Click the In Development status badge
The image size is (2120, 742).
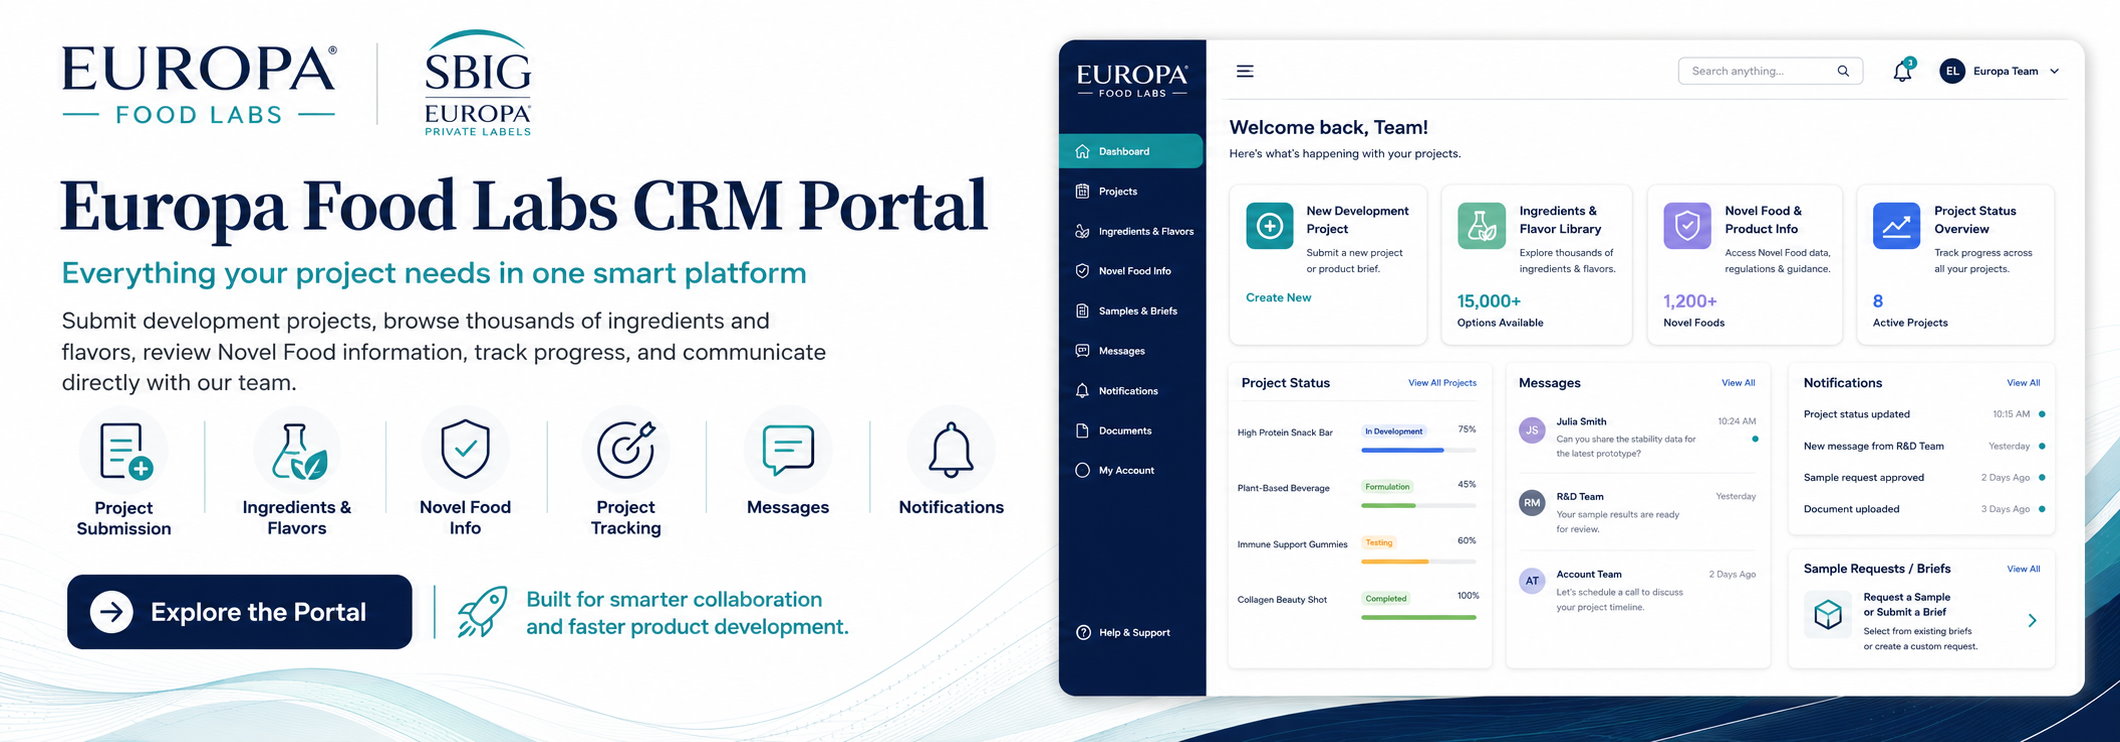click(x=1394, y=431)
